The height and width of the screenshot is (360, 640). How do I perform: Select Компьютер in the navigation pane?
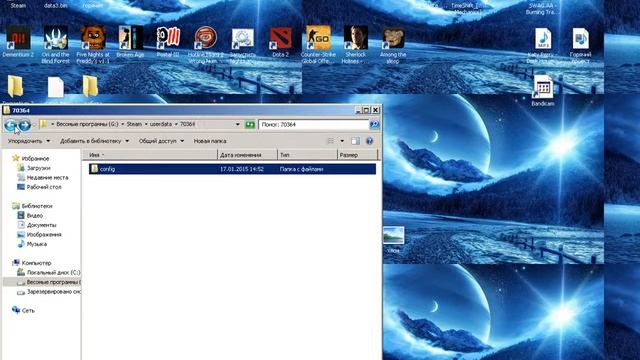click(36, 263)
